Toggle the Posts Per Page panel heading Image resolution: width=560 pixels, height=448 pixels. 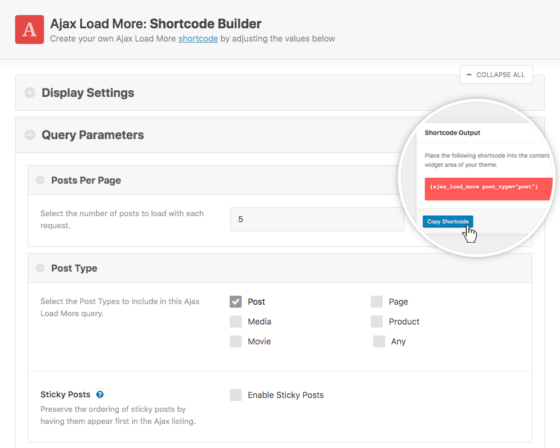86,180
